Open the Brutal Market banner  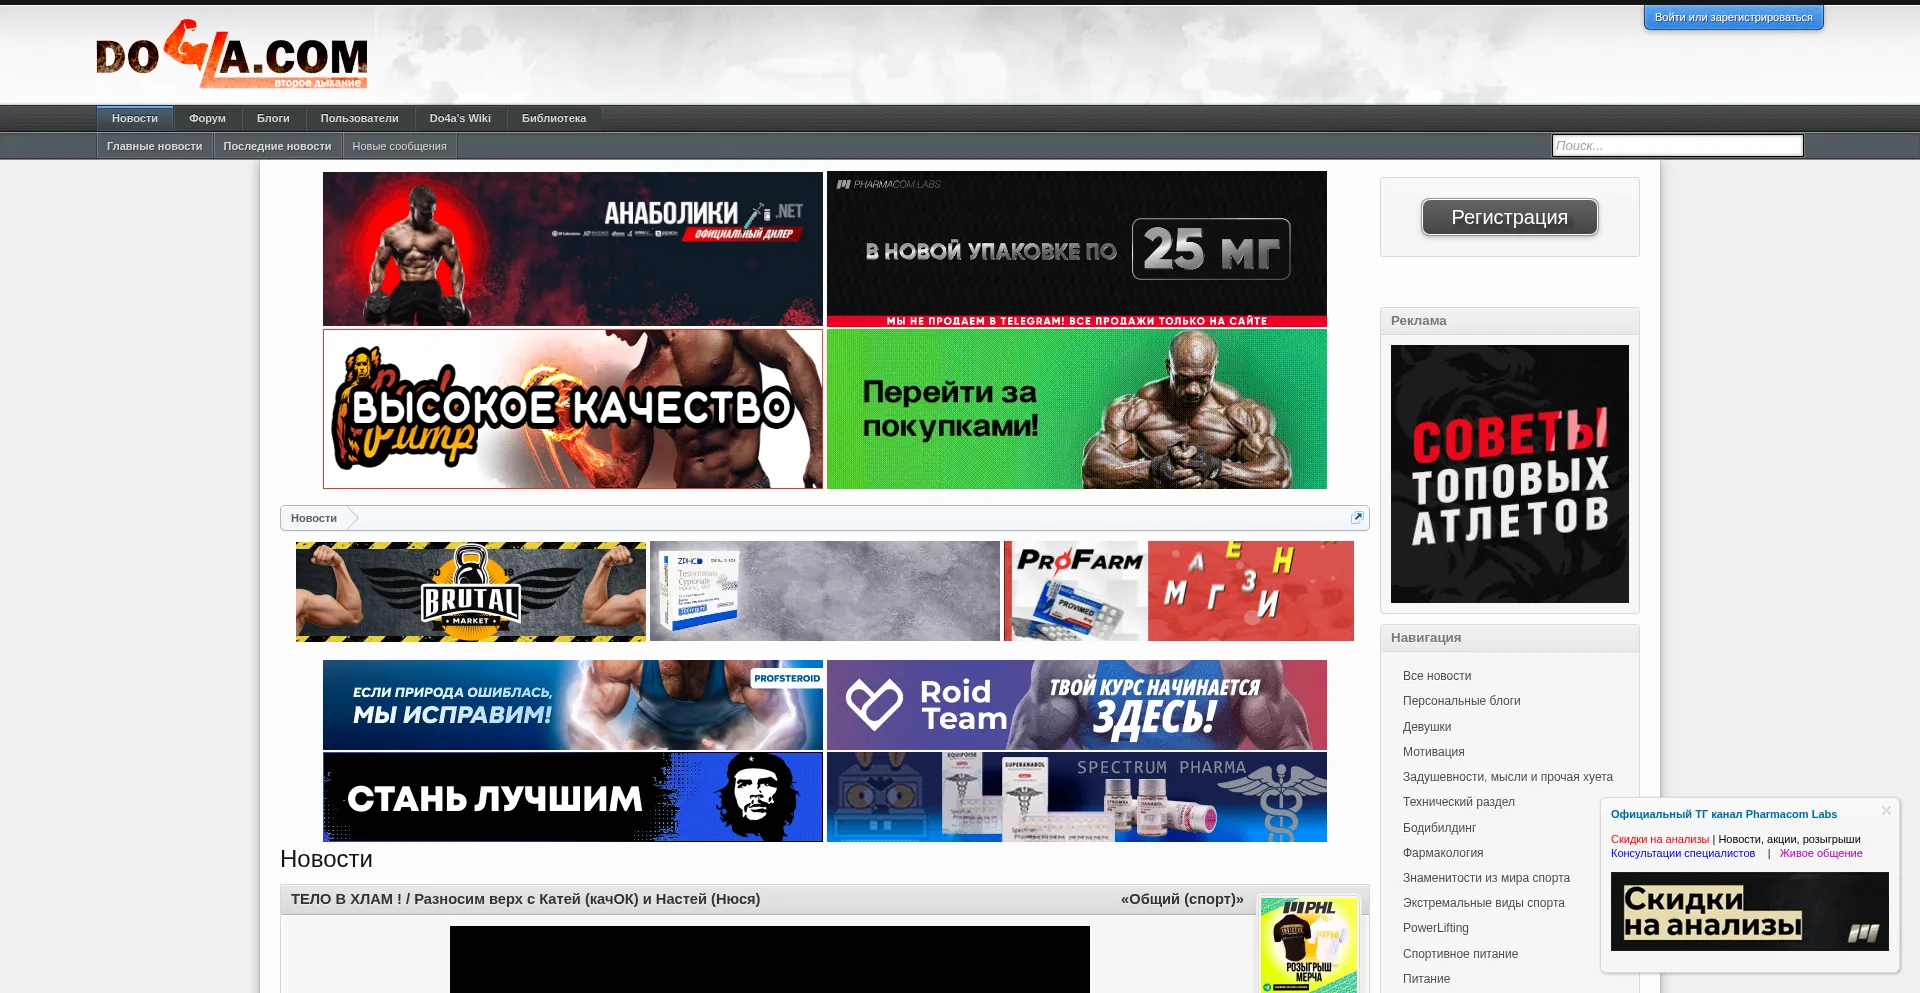point(471,591)
